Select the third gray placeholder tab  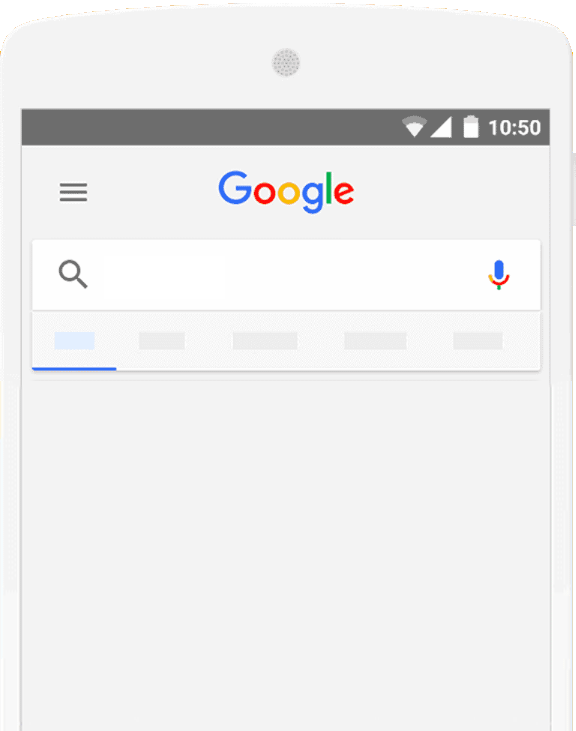[x=265, y=341]
